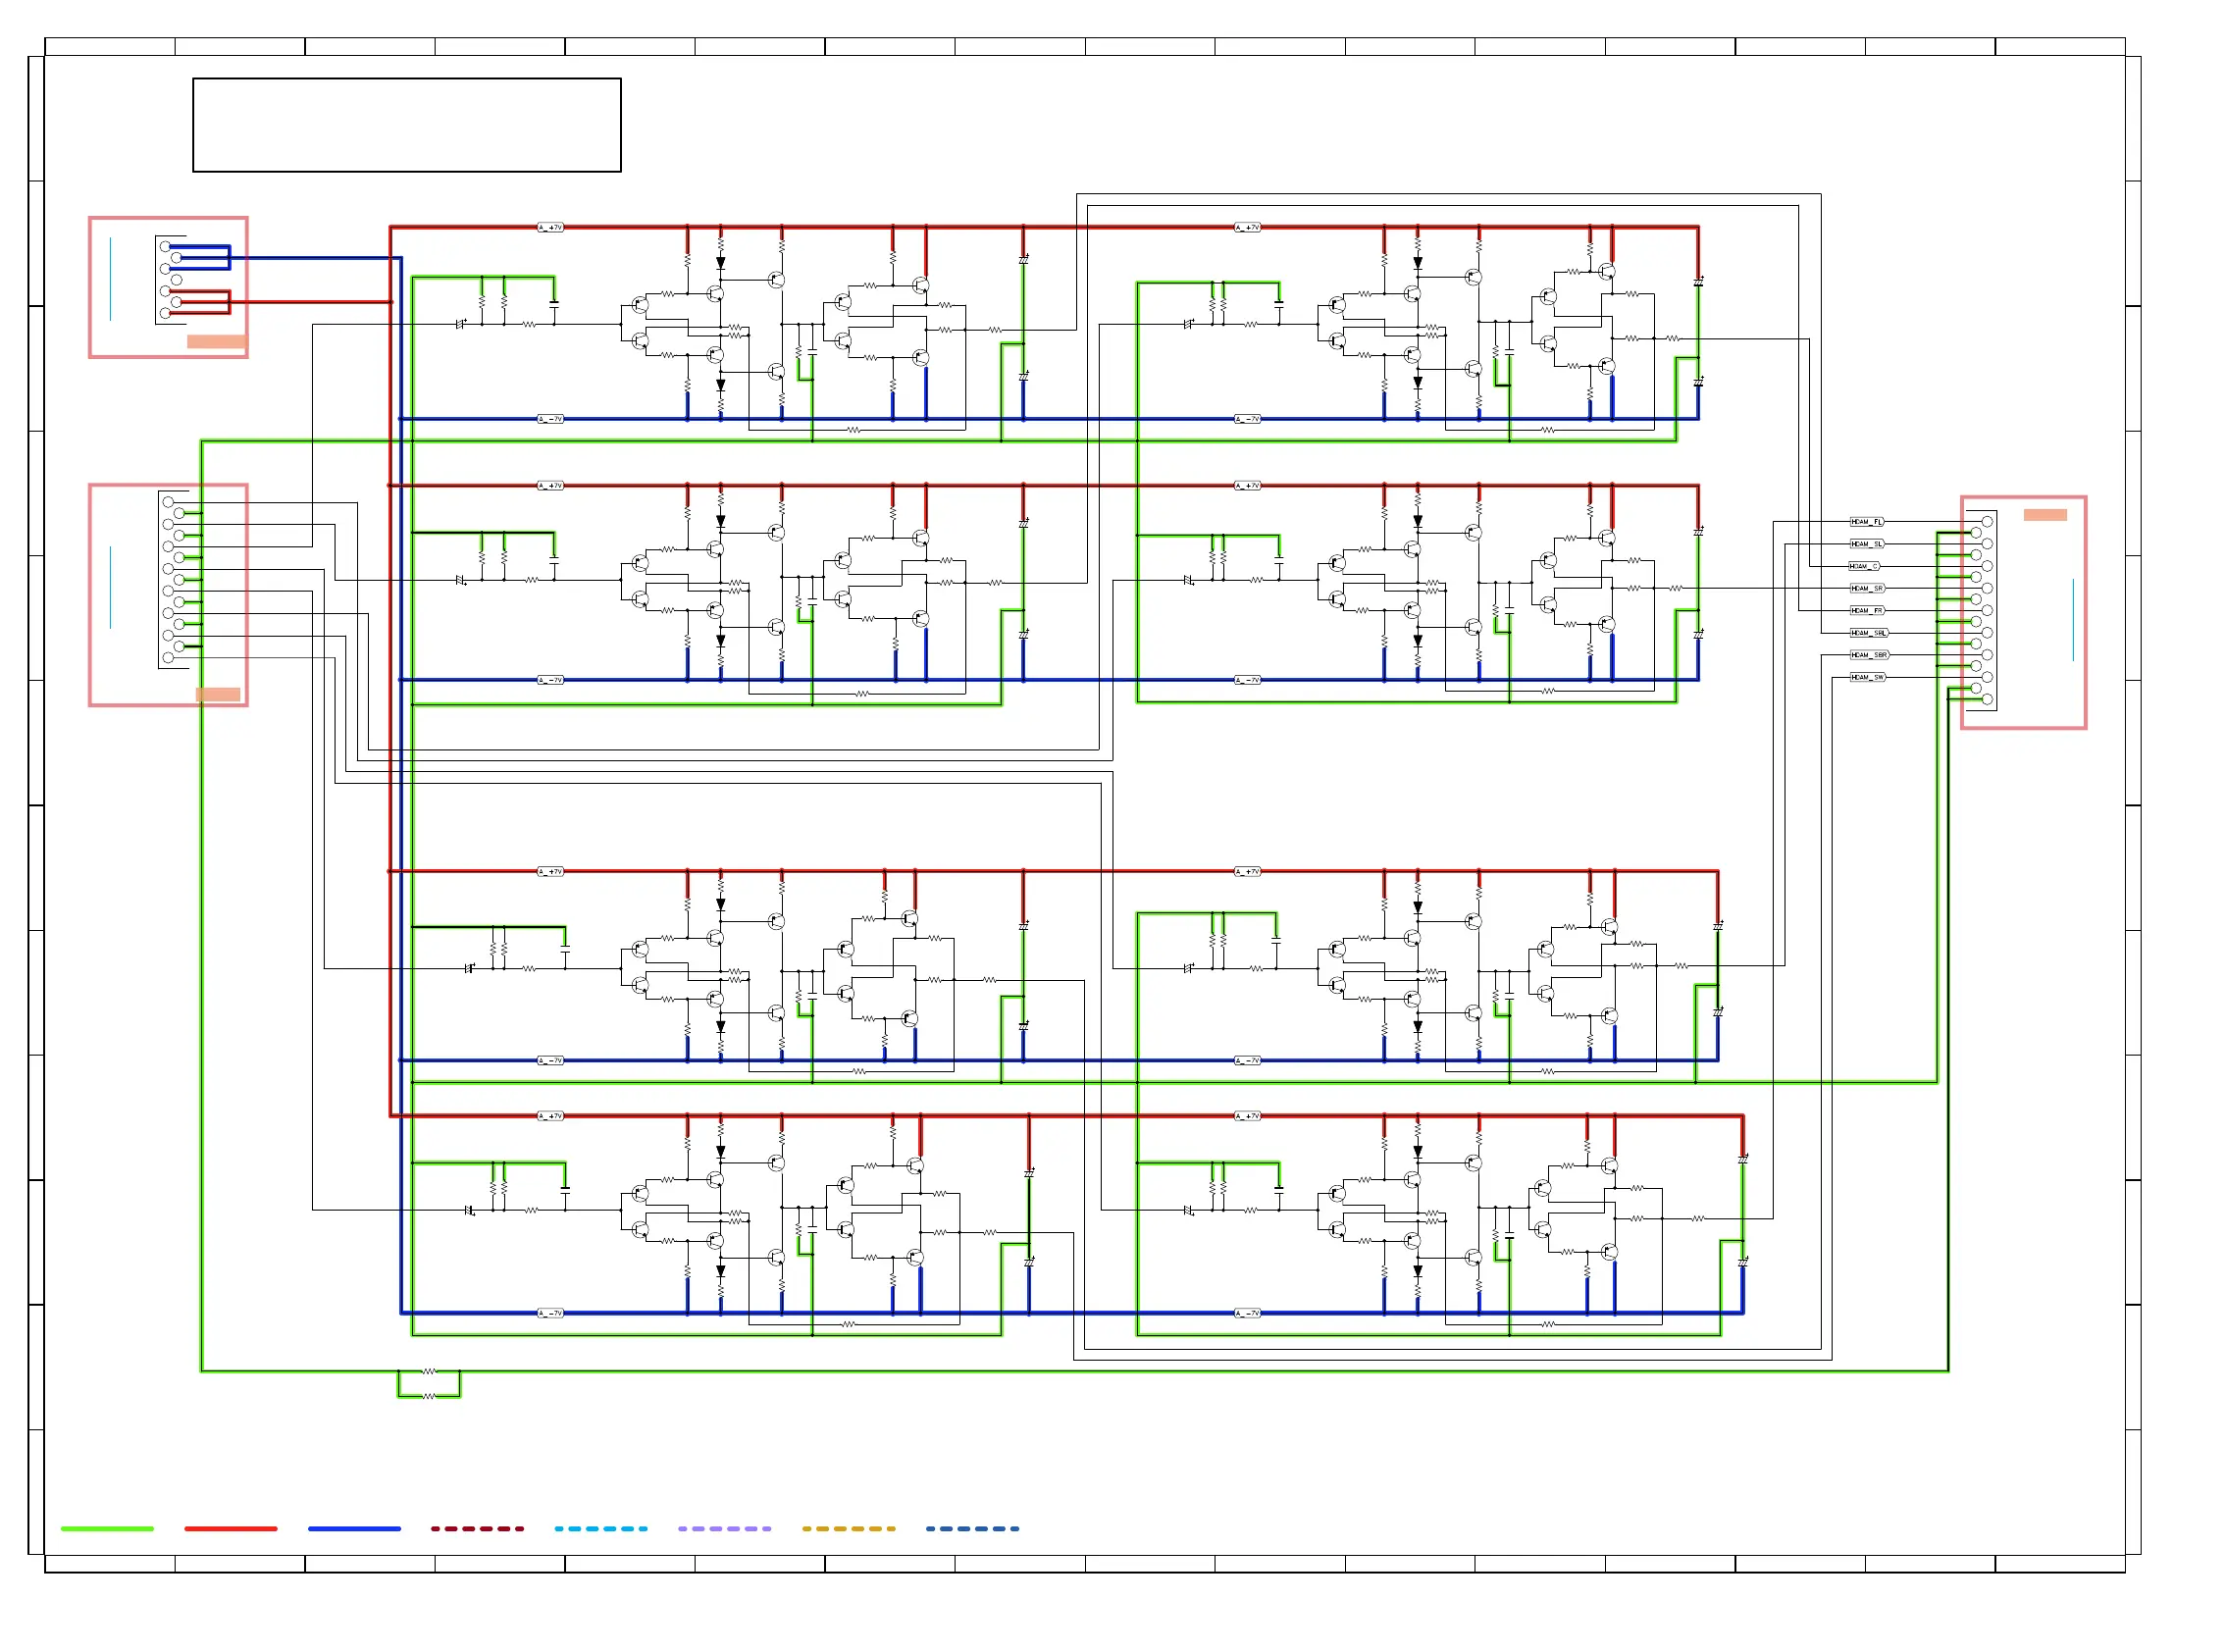
Task: Click the empty title box at top left
Action: 406,125
